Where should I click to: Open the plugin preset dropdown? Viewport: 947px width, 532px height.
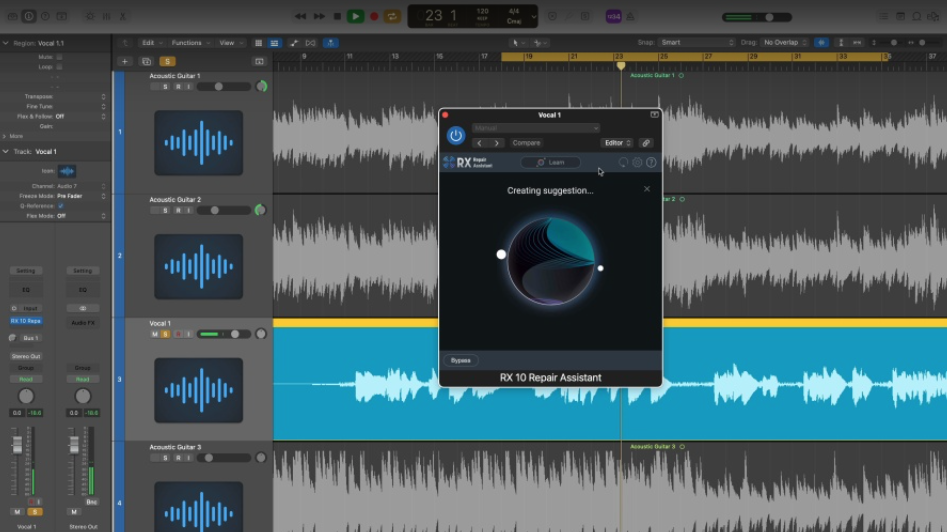point(536,128)
